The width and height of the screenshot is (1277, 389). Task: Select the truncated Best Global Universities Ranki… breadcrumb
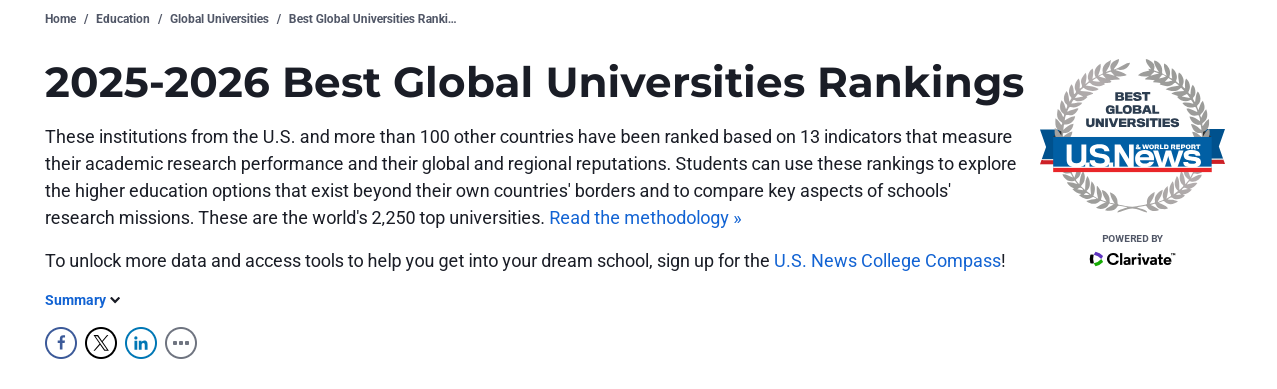pyautogui.click(x=372, y=19)
